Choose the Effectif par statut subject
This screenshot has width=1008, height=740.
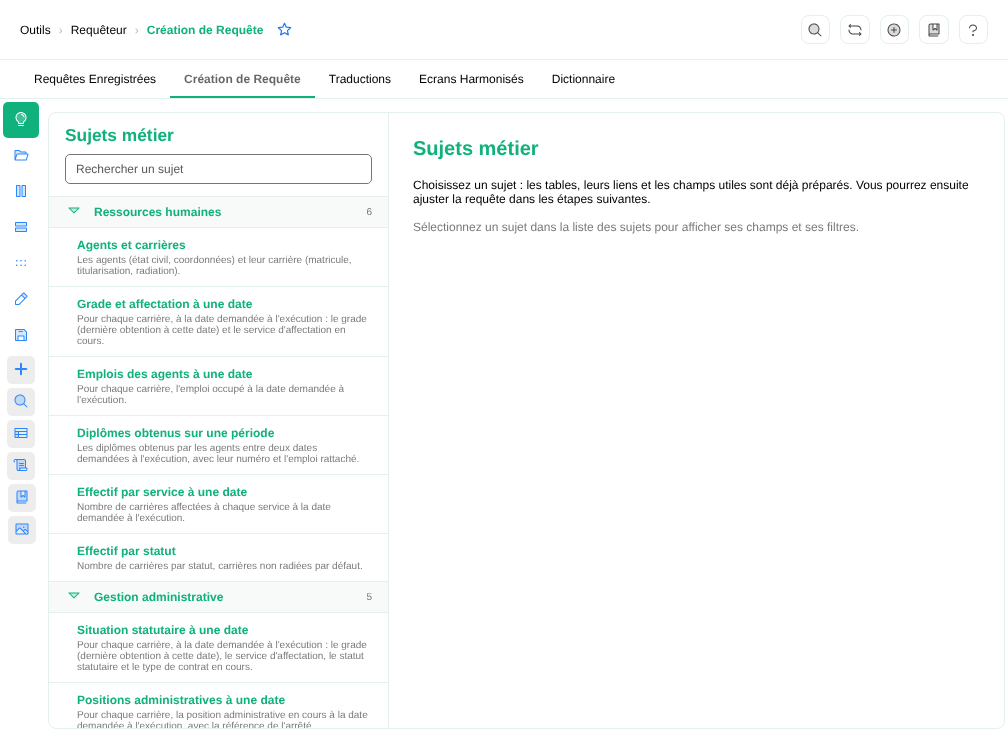tap(219, 558)
